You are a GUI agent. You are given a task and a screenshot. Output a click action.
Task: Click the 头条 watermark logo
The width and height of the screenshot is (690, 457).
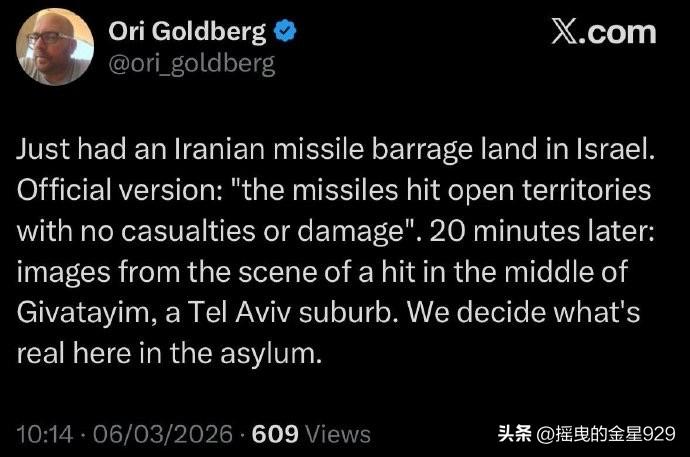pyautogui.click(x=514, y=436)
